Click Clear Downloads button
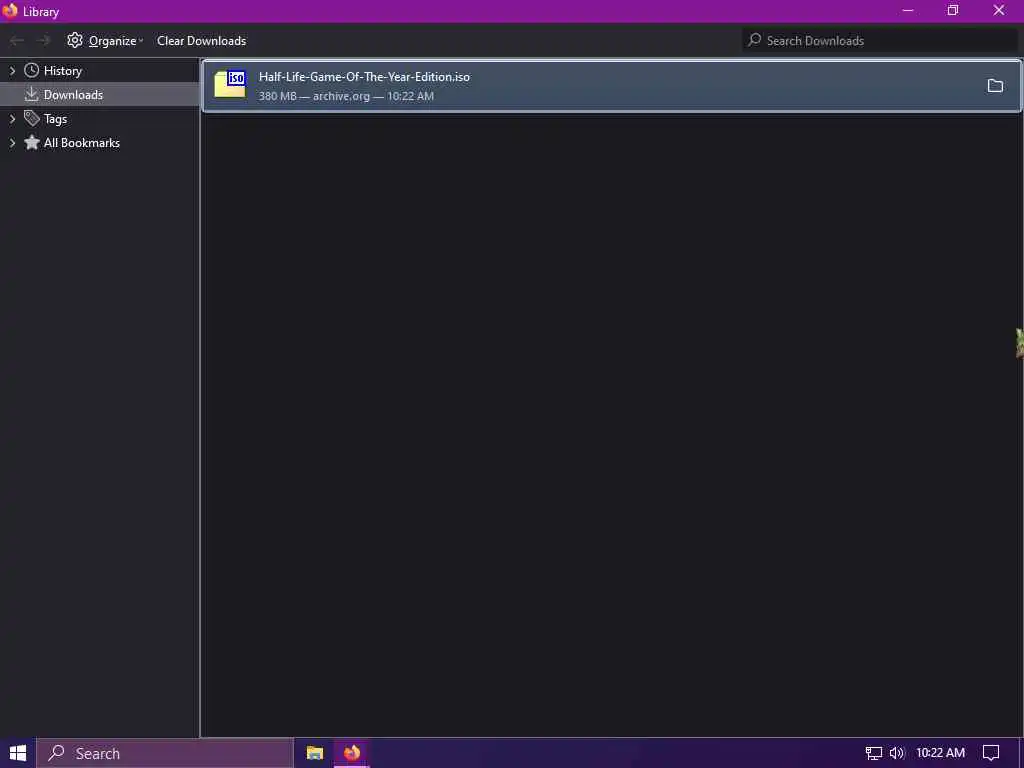This screenshot has width=1024, height=768. [201, 40]
